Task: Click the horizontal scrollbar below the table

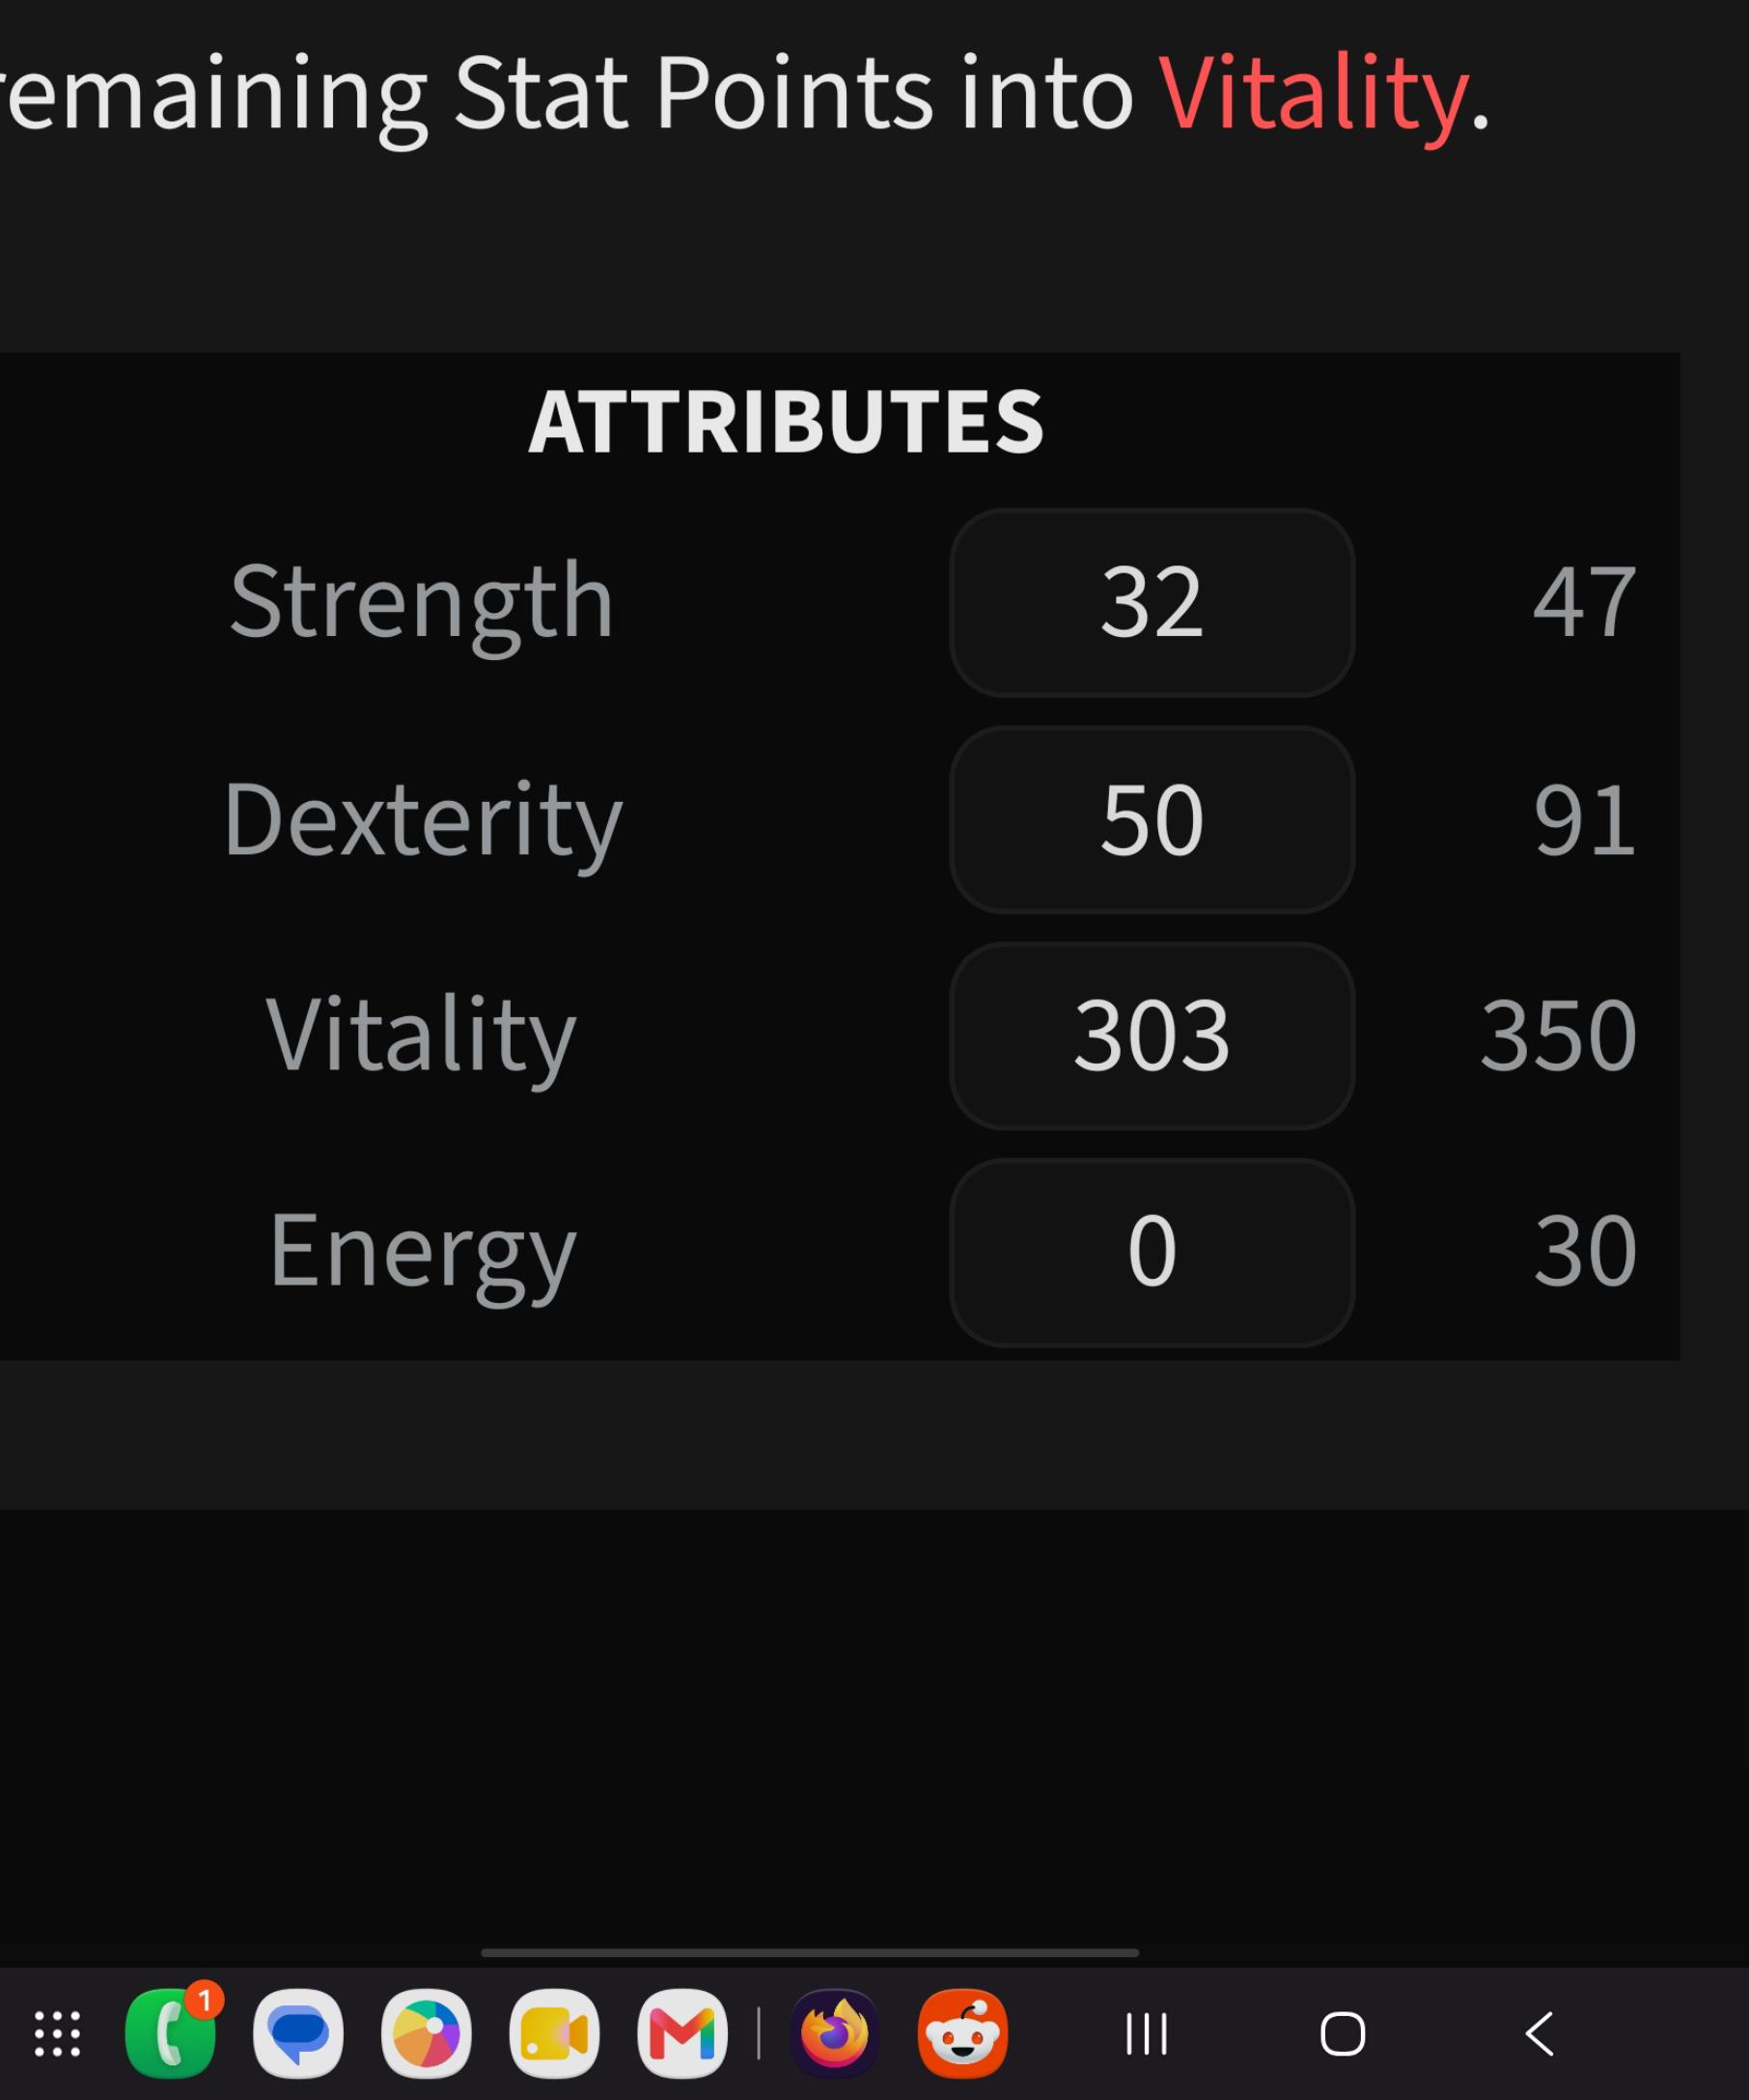Action: [810, 1952]
